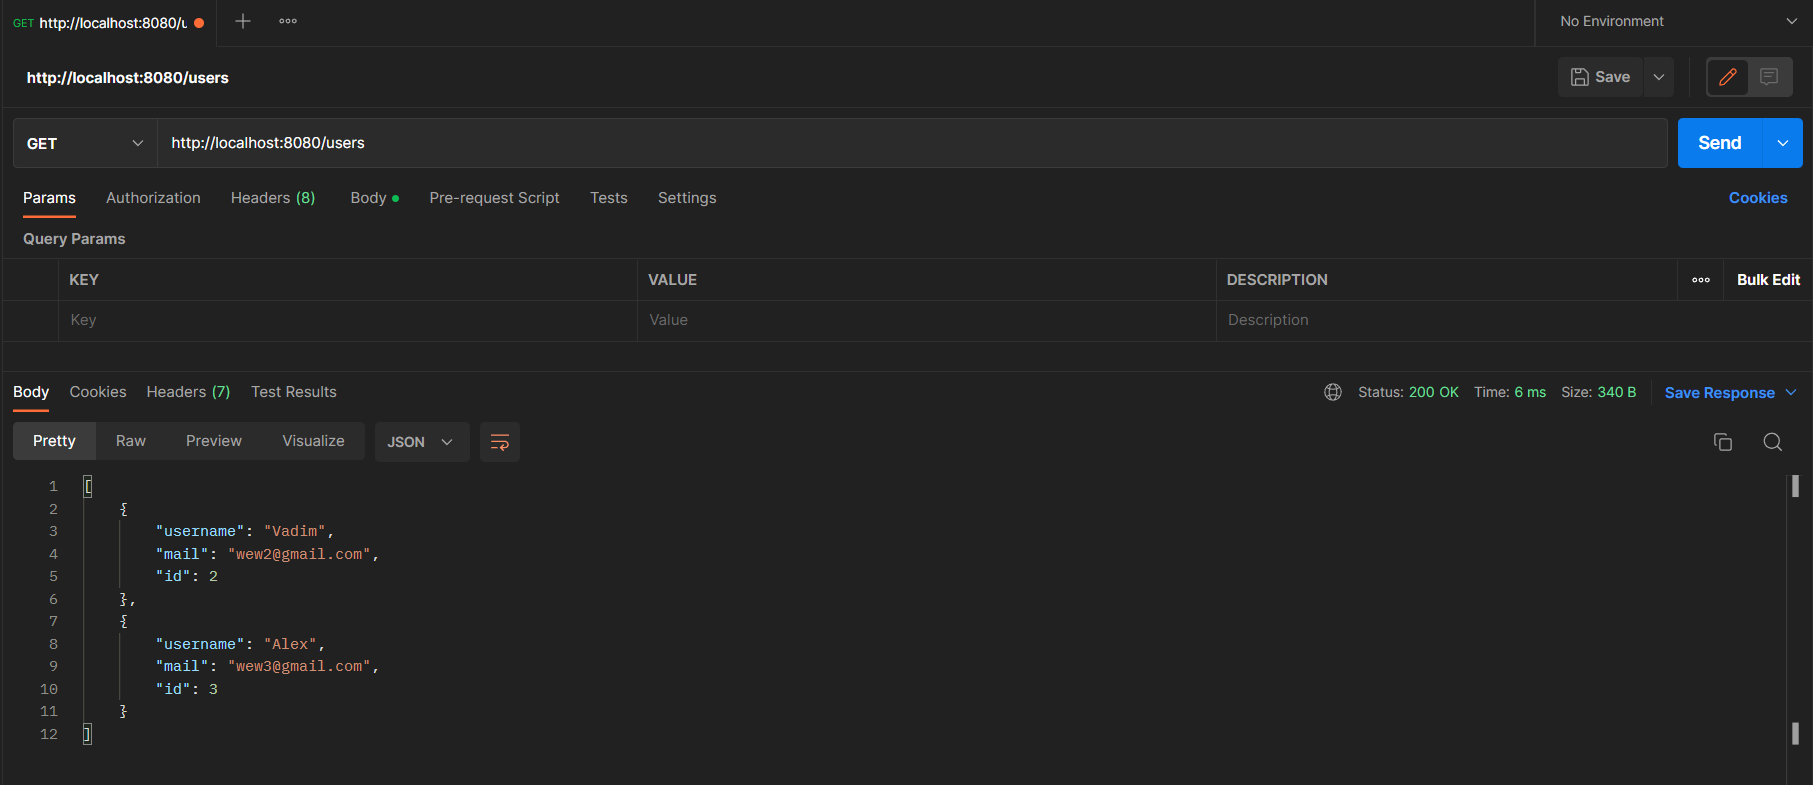Switch response view to Raw
Image resolution: width=1813 pixels, height=785 pixels.
[x=131, y=441]
